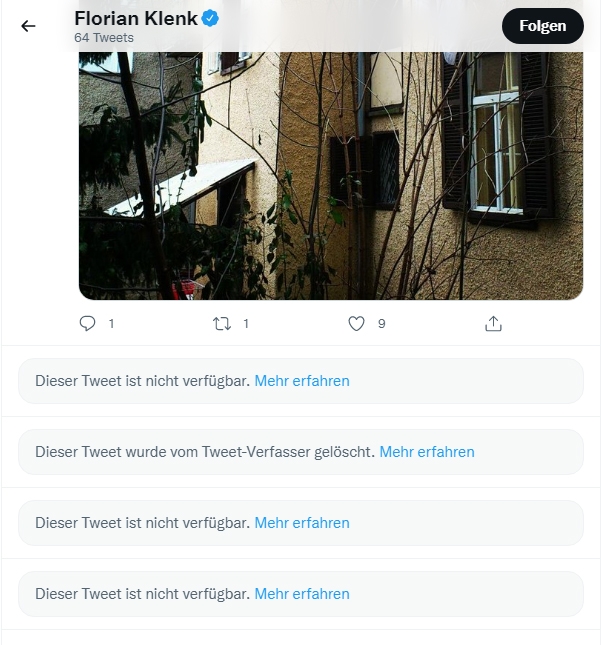This screenshot has width=601, height=645.
Task: Open the share tweet icon
Action: pyautogui.click(x=493, y=324)
